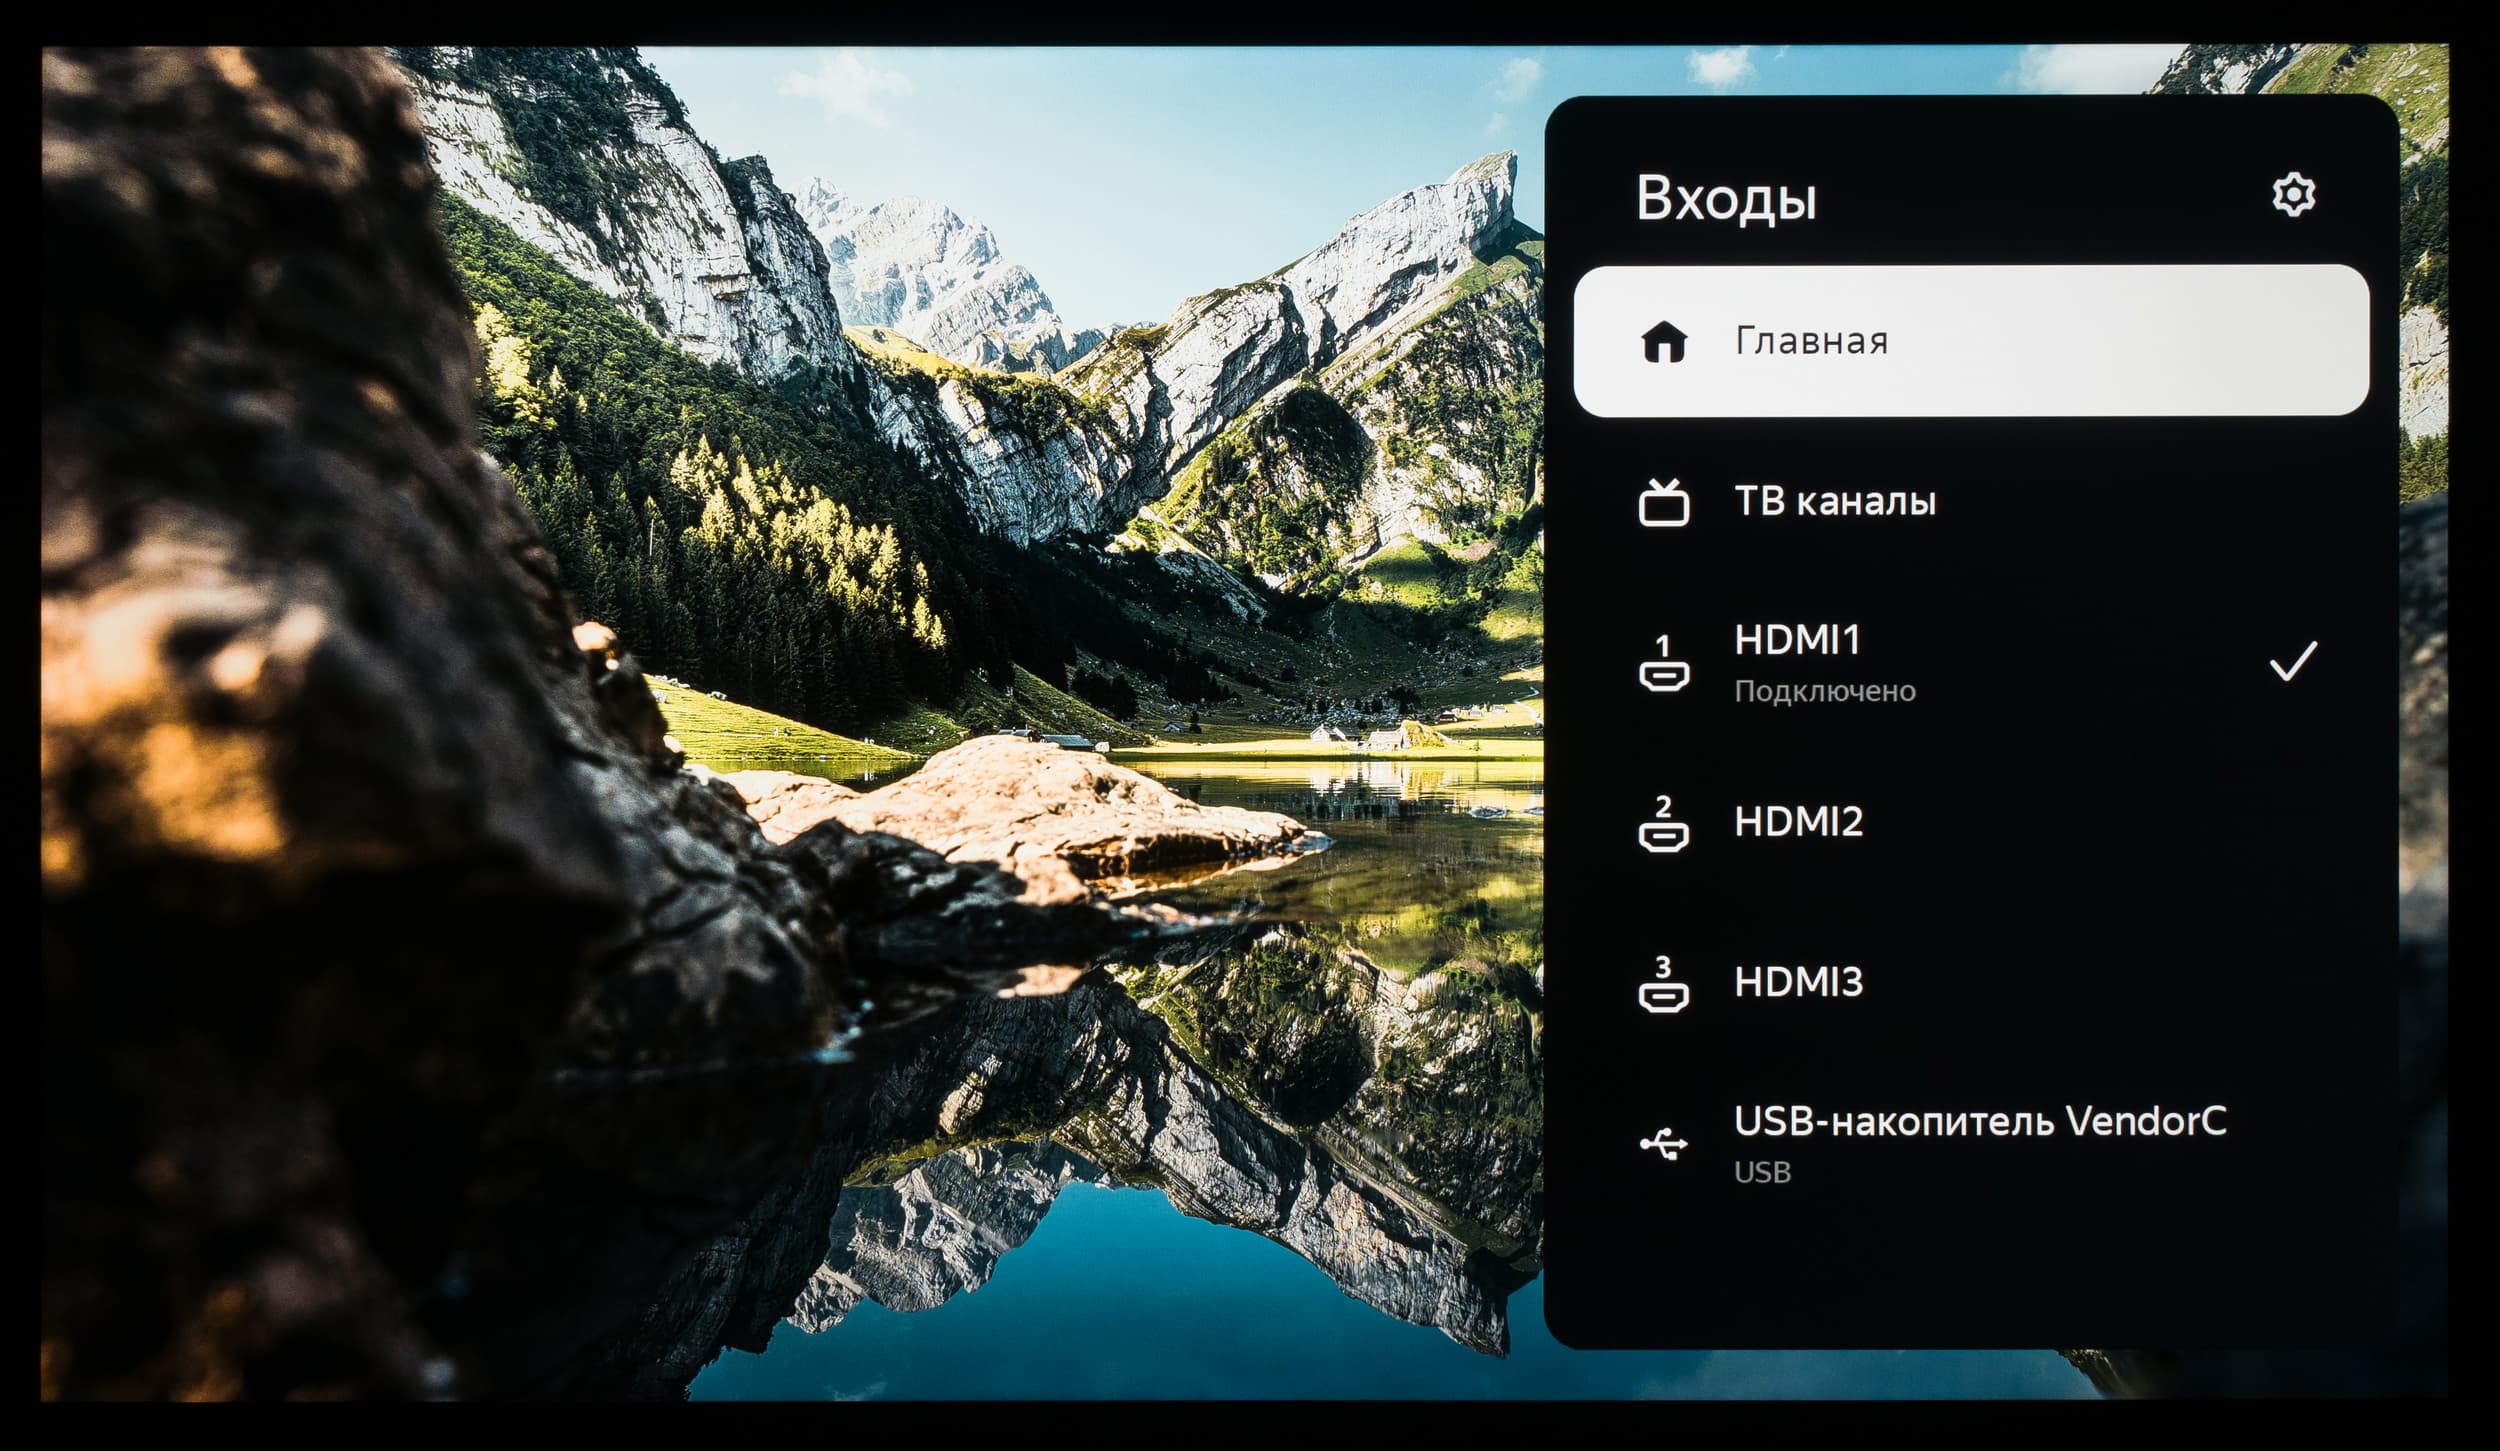Click the HDMI1 port icon
The image size is (2500, 1451).
click(1664, 664)
